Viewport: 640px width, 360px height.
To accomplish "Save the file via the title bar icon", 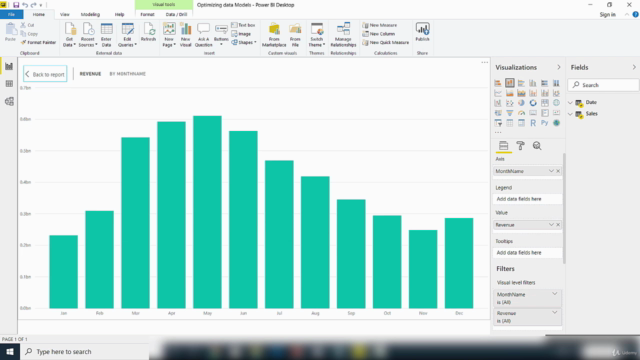I will coord(16,5).
